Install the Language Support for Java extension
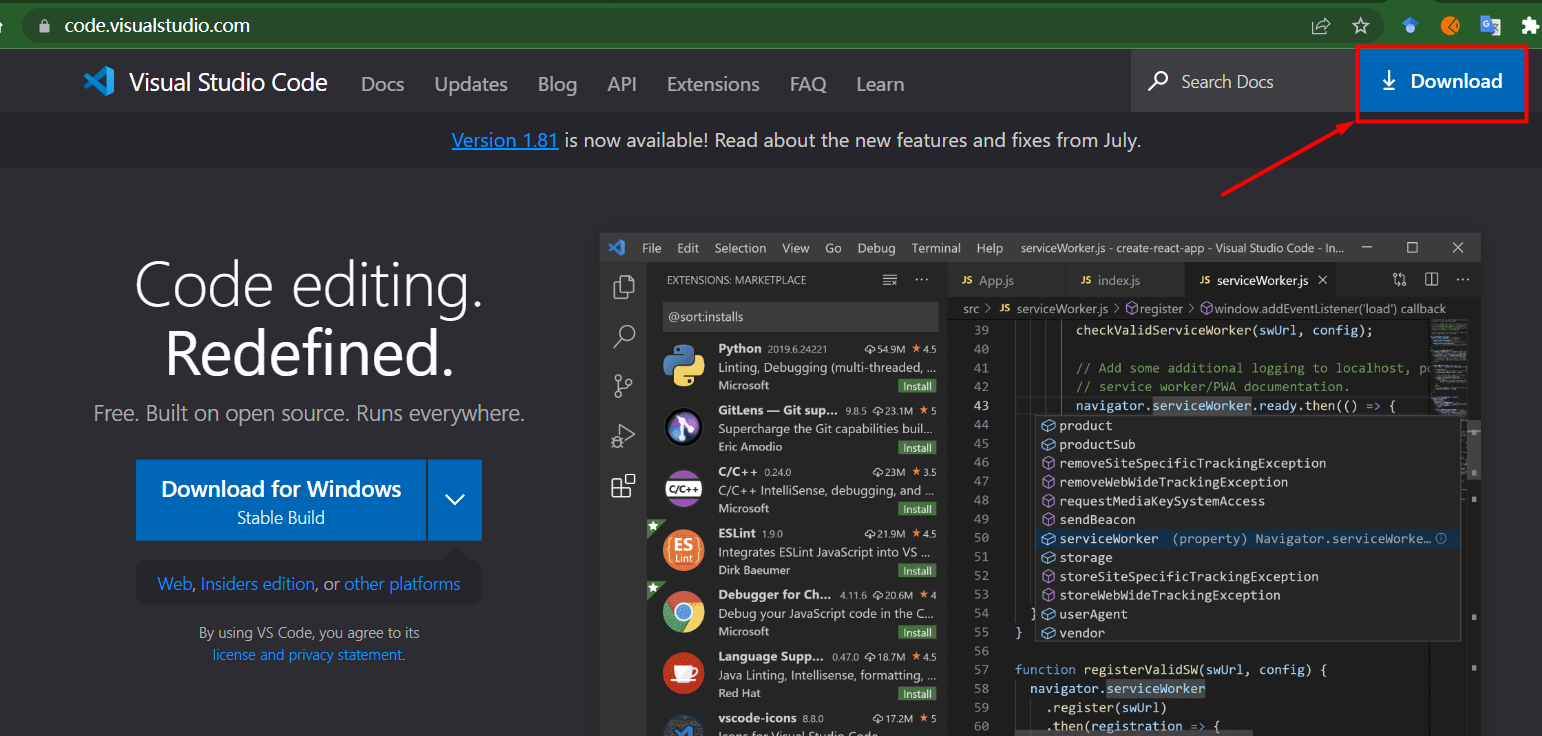This screenshot has width=1542, height=736. pyautogui.click(x=917, y=694)
